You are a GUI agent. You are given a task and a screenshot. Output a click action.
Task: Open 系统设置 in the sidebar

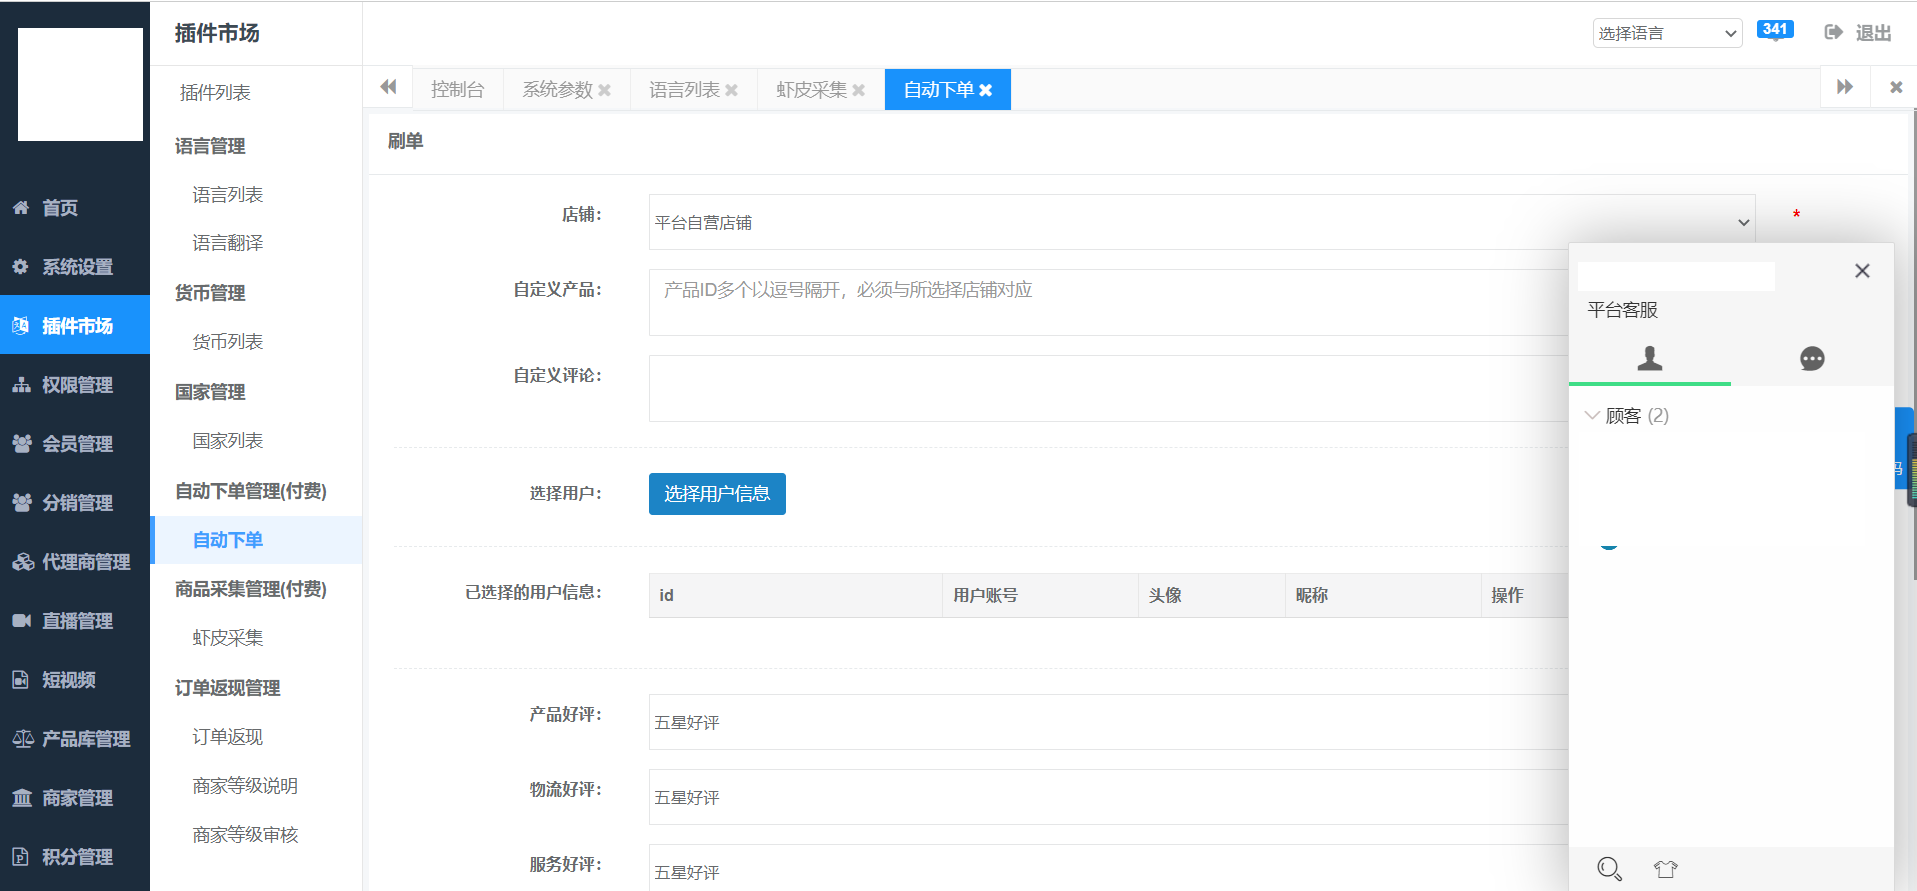(75, 267)
